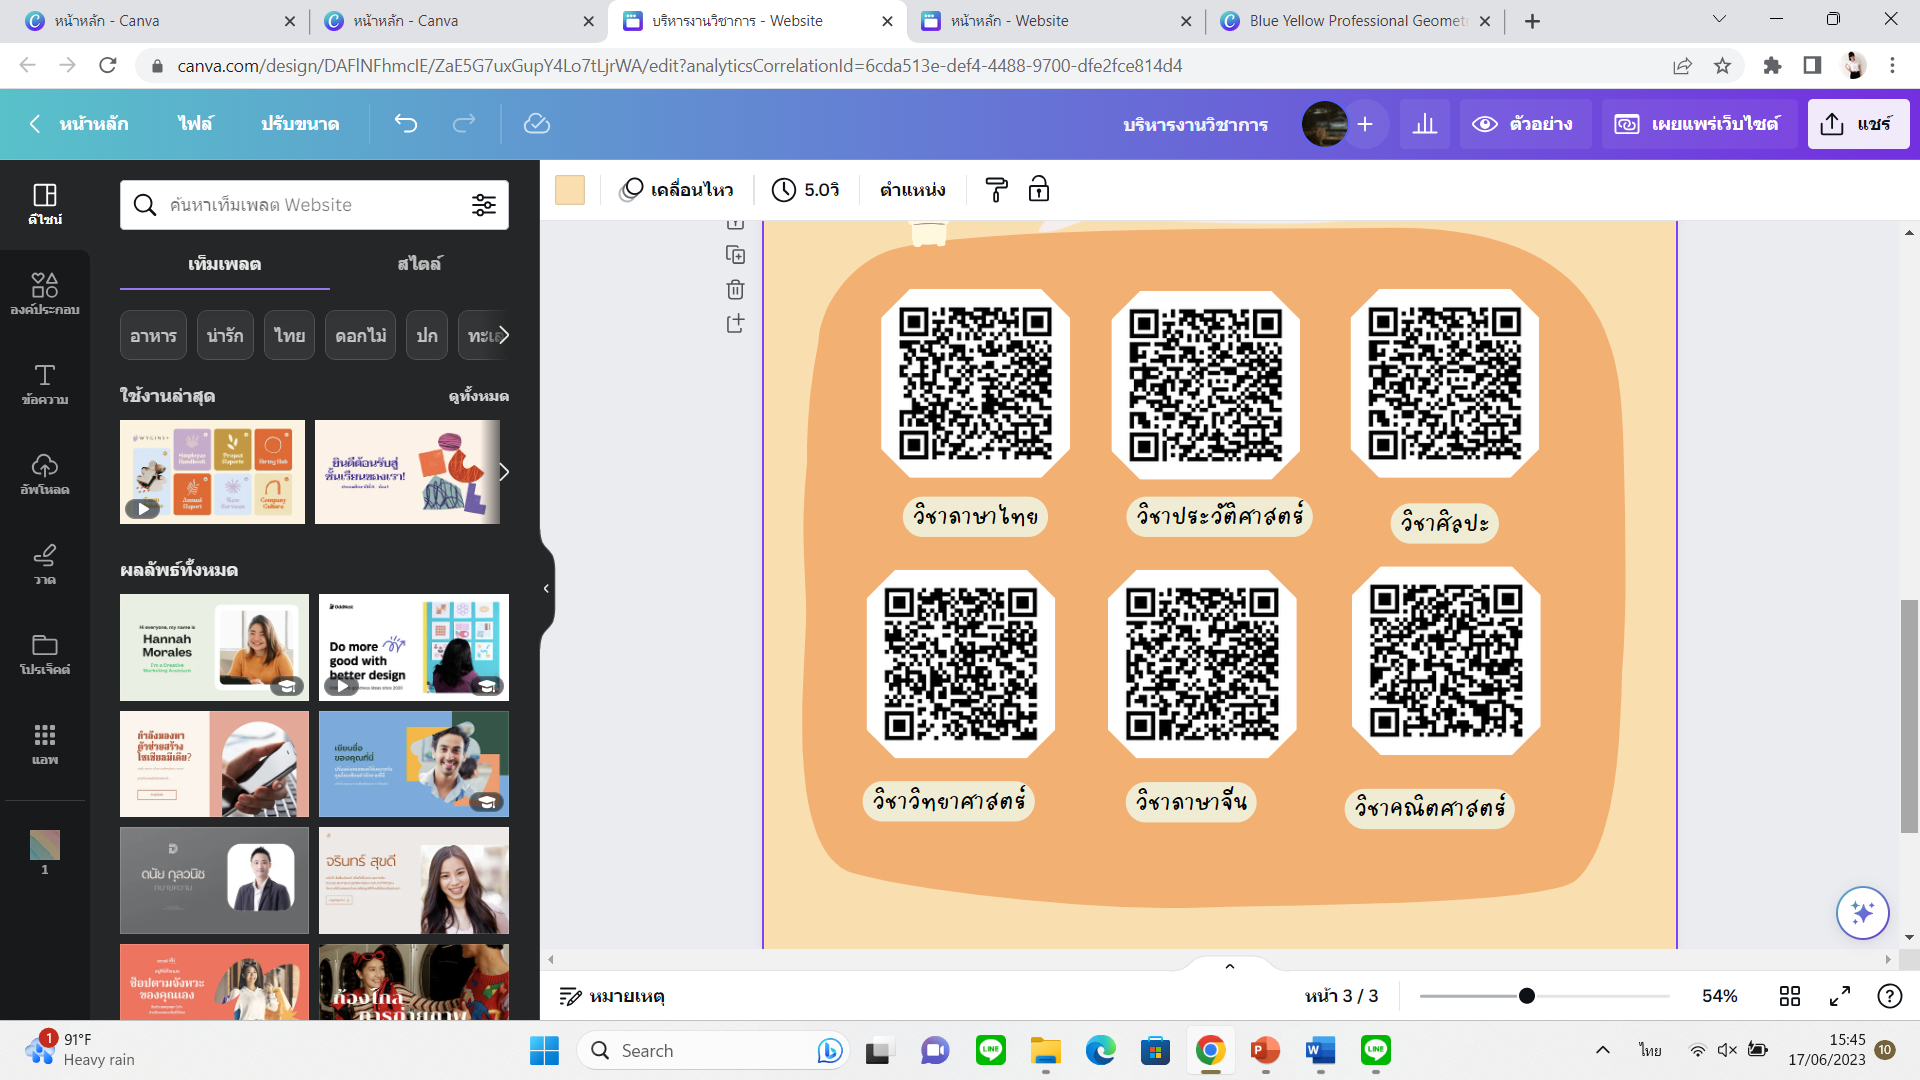Viewport: 1920px width, 1080px height.
Task: Open the ไฟล์ menu
Action: coord(195,124)
